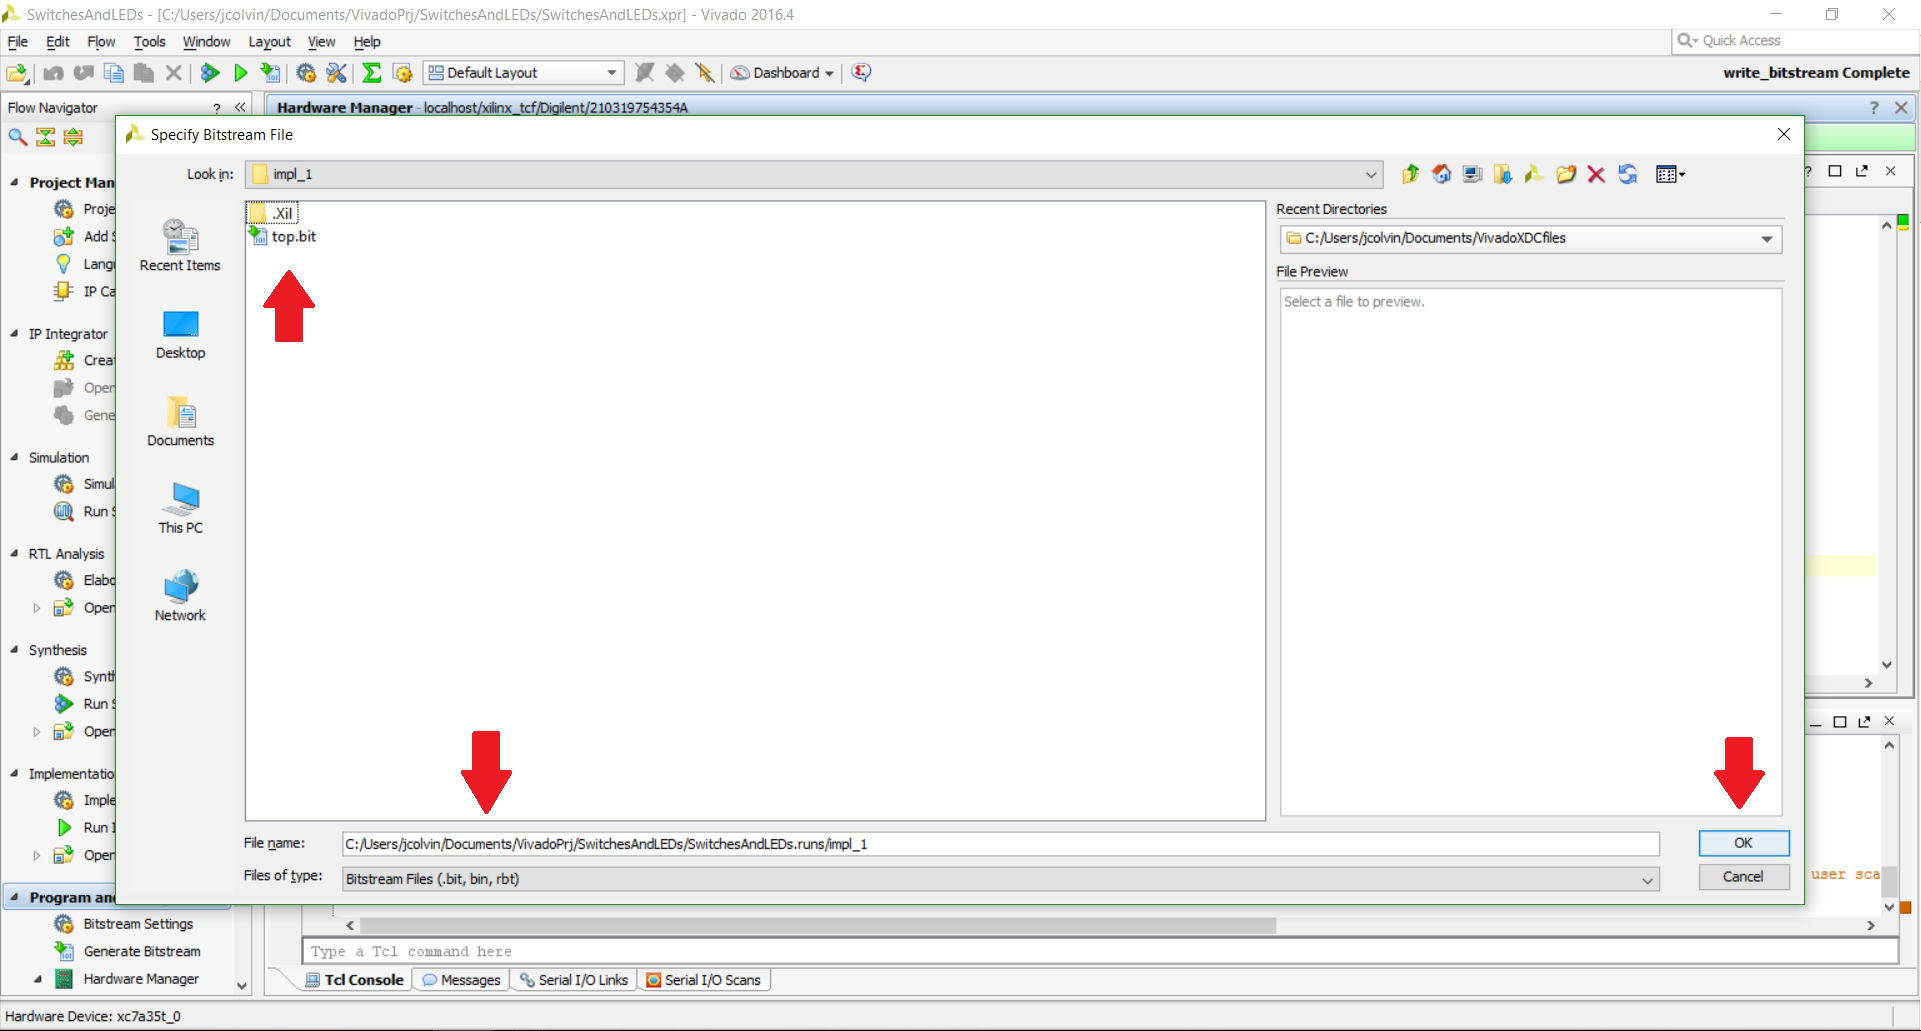Viewport: 1921px width, 1031px height.
Task: Open the .Xil folder
Action: [x=273, y=213]
